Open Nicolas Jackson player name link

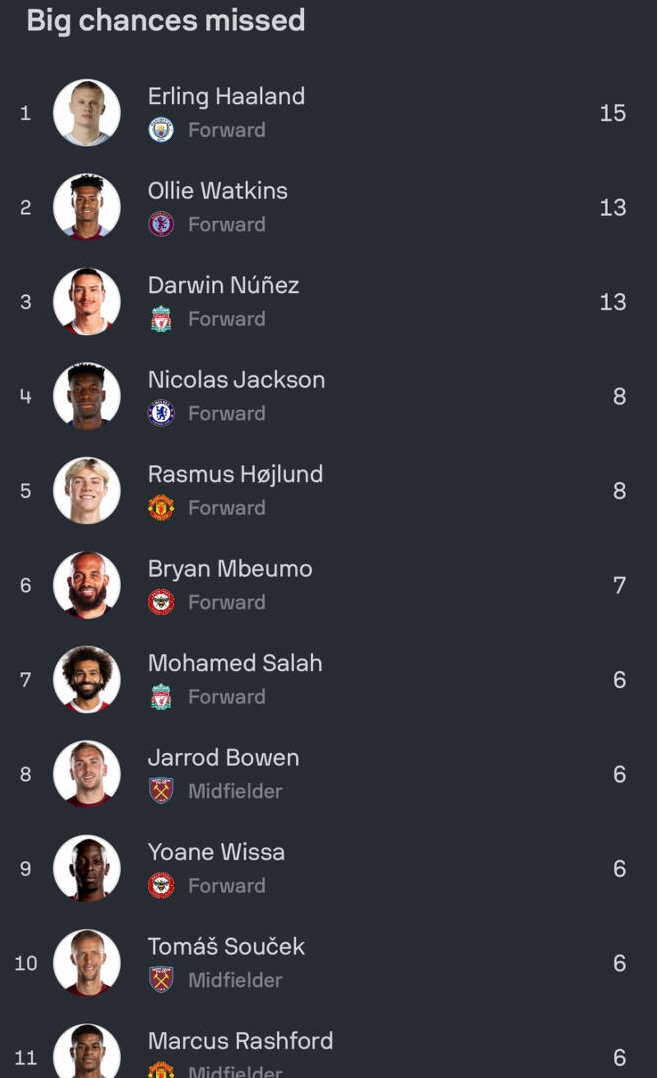point(236,380)
